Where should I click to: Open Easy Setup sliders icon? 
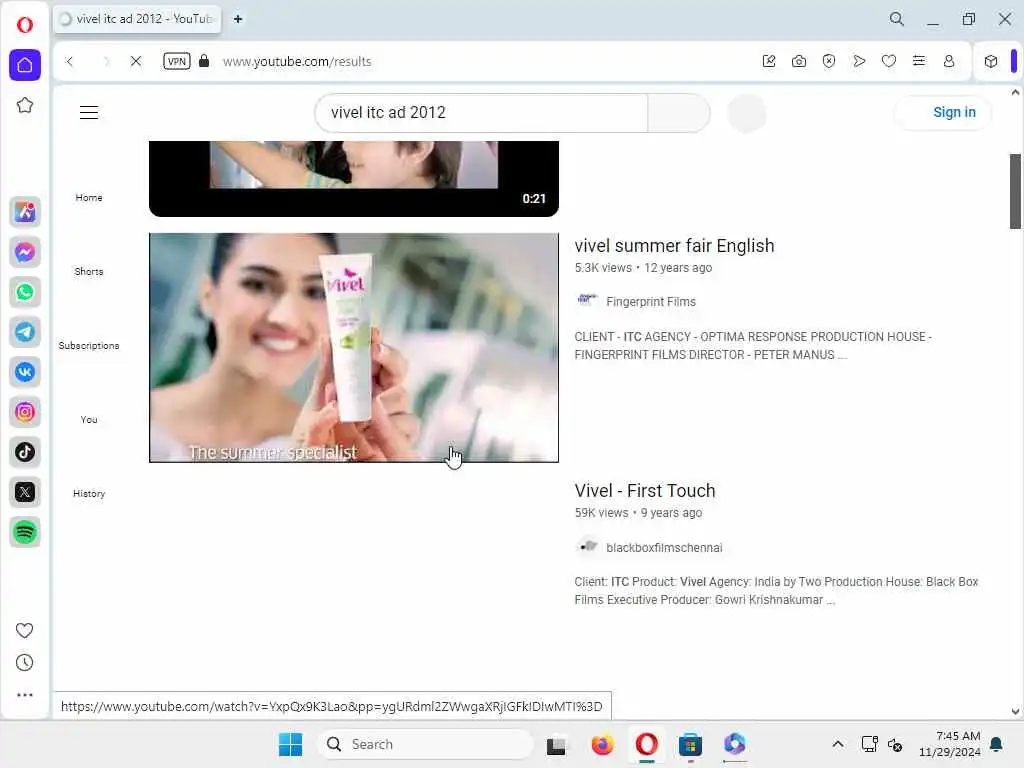tap(919, 61)
